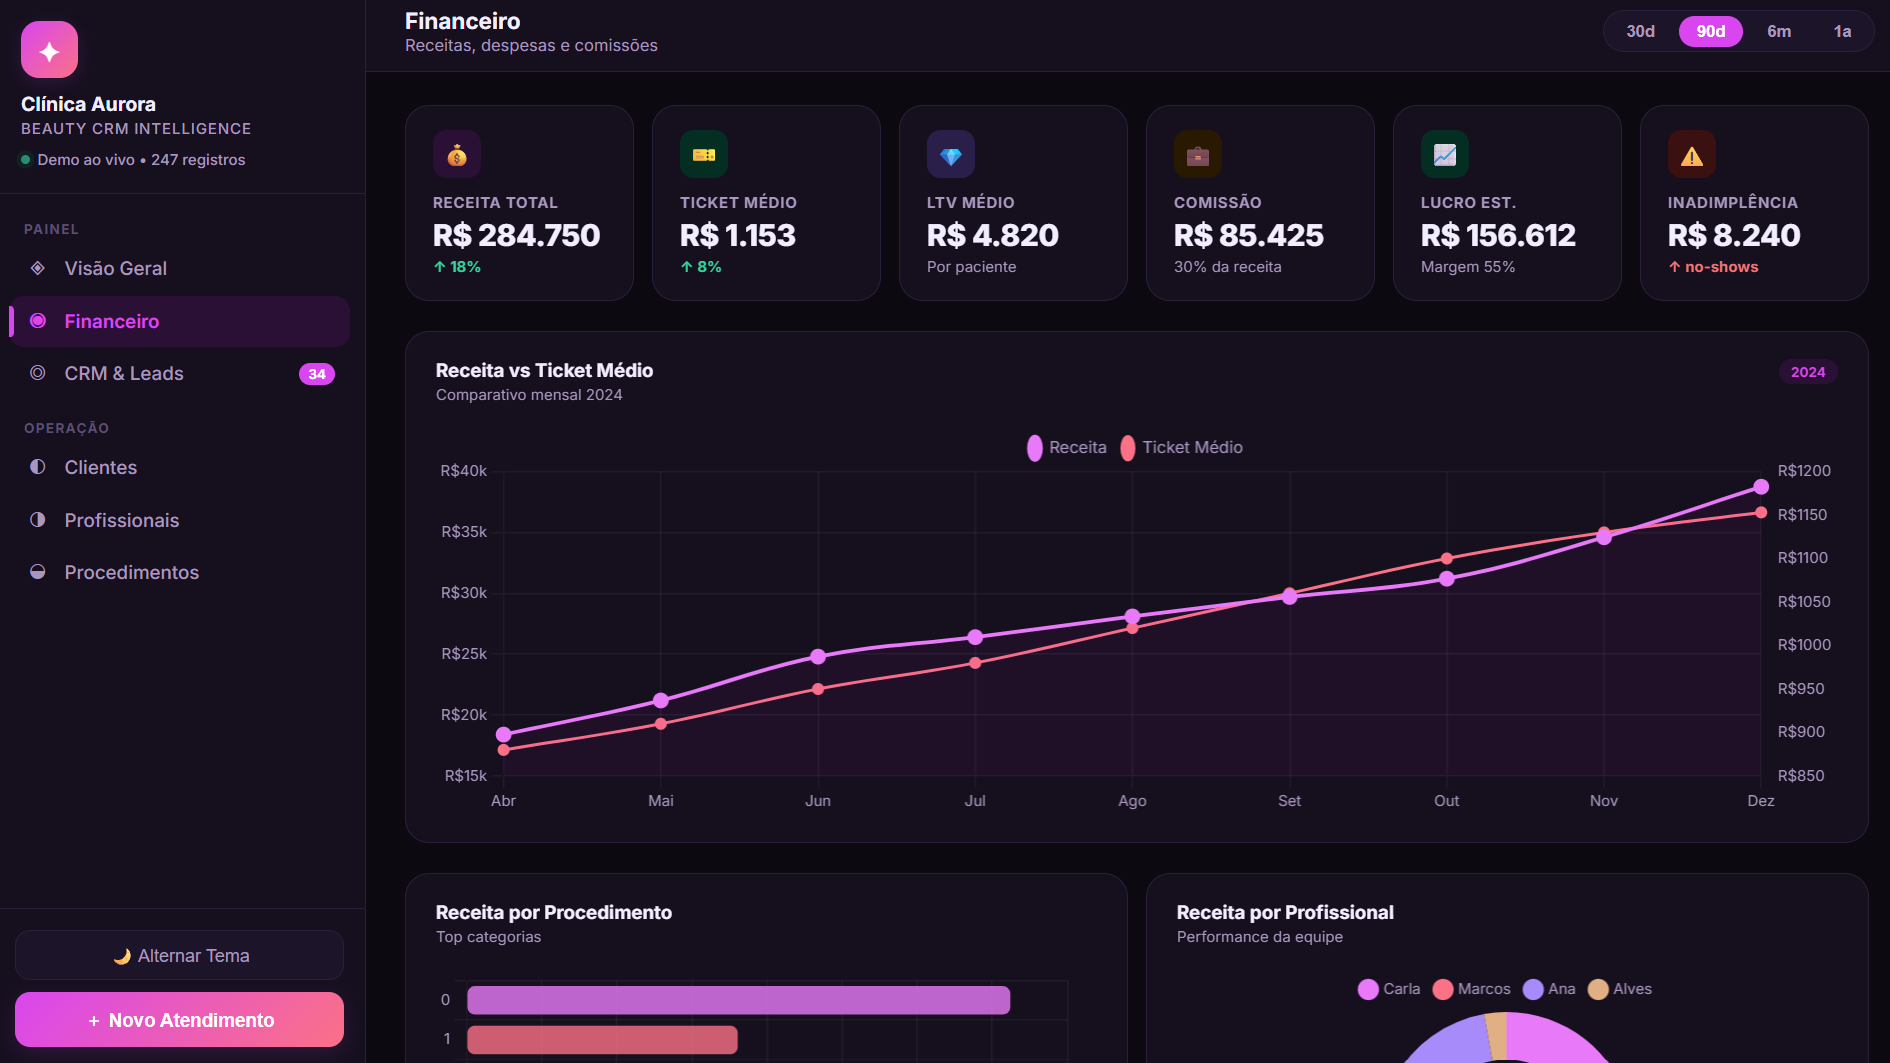Navigate to Clientes
This screenshot has height=1063, width=1890.
pyautogui.click(x=180, y=467)
